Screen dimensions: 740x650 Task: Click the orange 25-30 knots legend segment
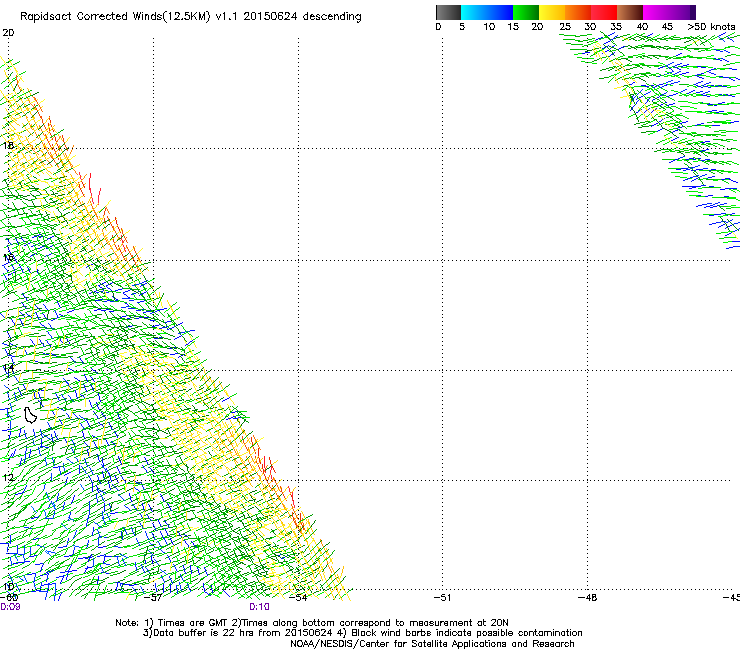point(578,12)
